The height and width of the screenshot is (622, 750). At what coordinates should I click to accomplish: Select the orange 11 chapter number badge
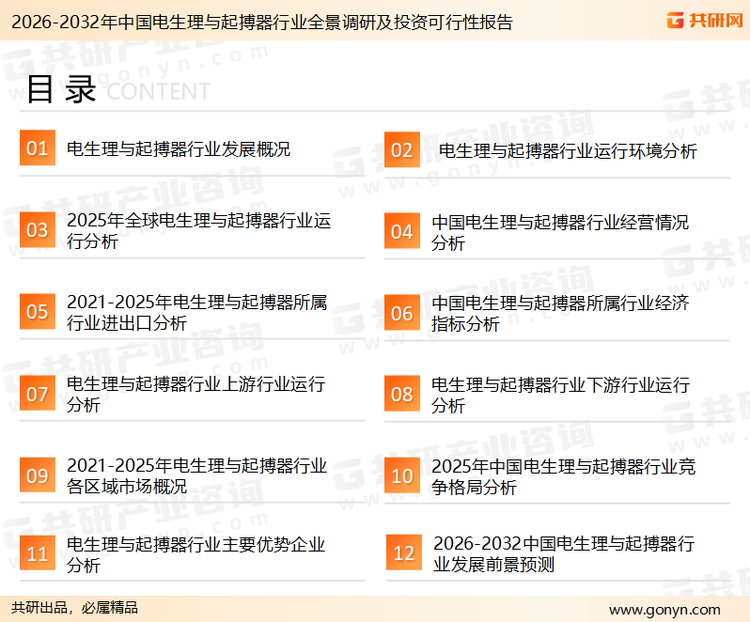37,553
